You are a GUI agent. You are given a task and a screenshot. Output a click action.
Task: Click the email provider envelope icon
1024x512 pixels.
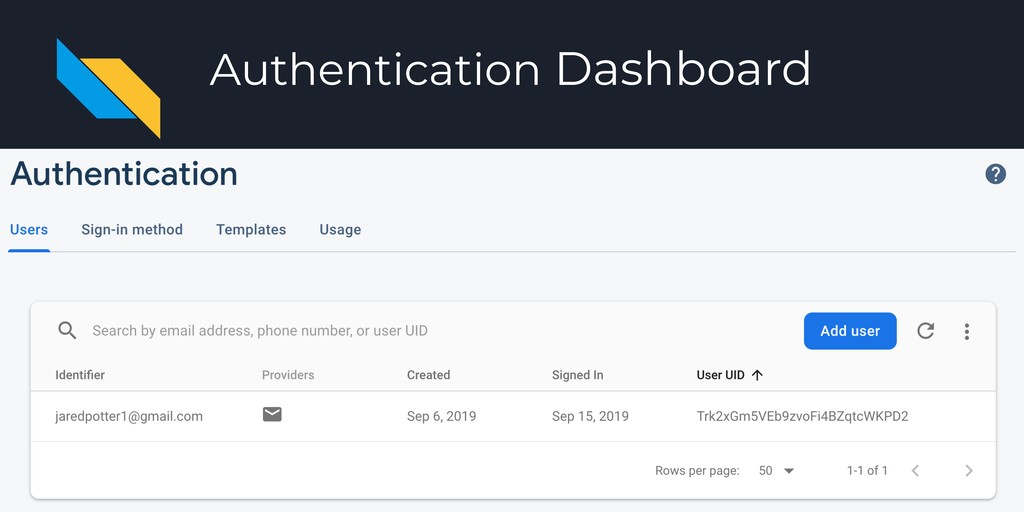click(x=272, y=414)
